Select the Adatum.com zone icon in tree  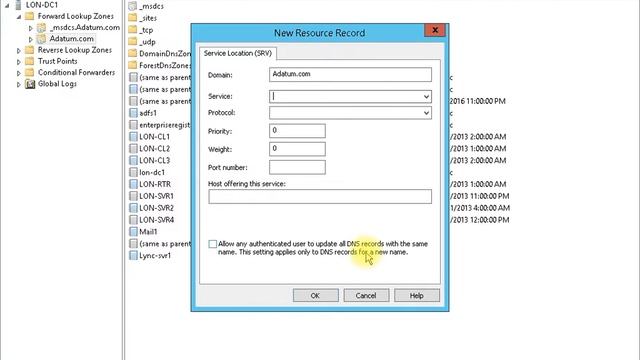pyautogui.click(x=42, y=39)
